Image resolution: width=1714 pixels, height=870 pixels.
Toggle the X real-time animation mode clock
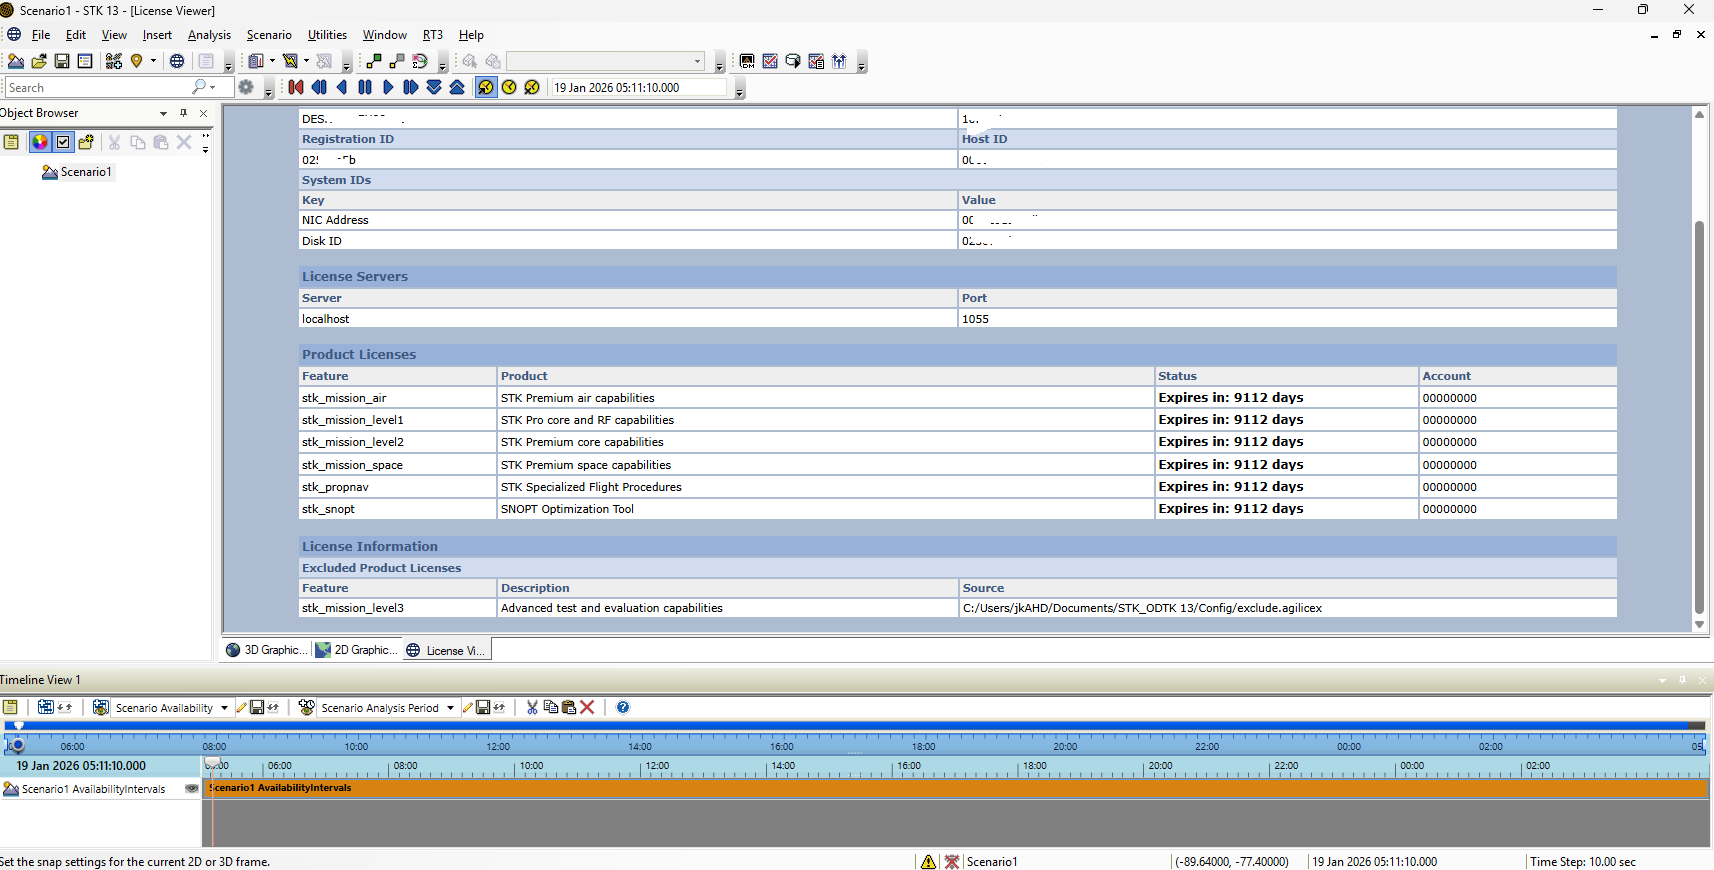tap(532, 87)
